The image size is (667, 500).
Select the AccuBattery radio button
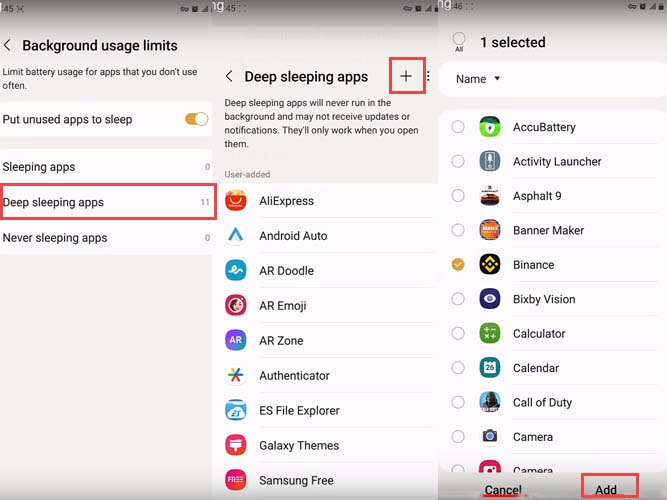458,127
